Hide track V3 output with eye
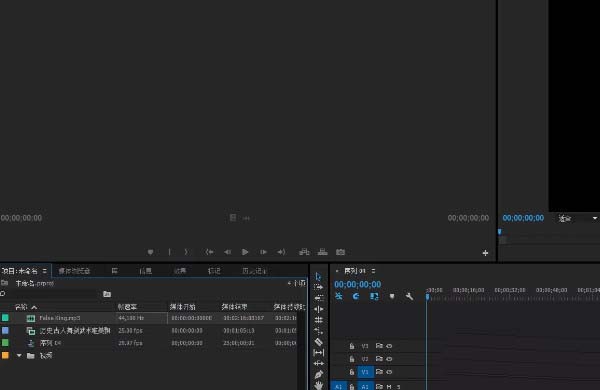 389,346
